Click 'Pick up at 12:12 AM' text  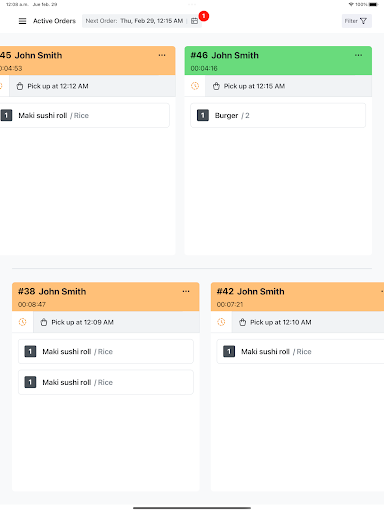point(58,86)
